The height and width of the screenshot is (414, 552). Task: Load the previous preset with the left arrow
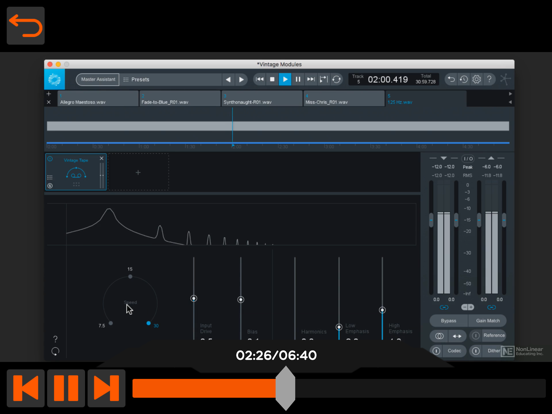(x=228, y=80)
